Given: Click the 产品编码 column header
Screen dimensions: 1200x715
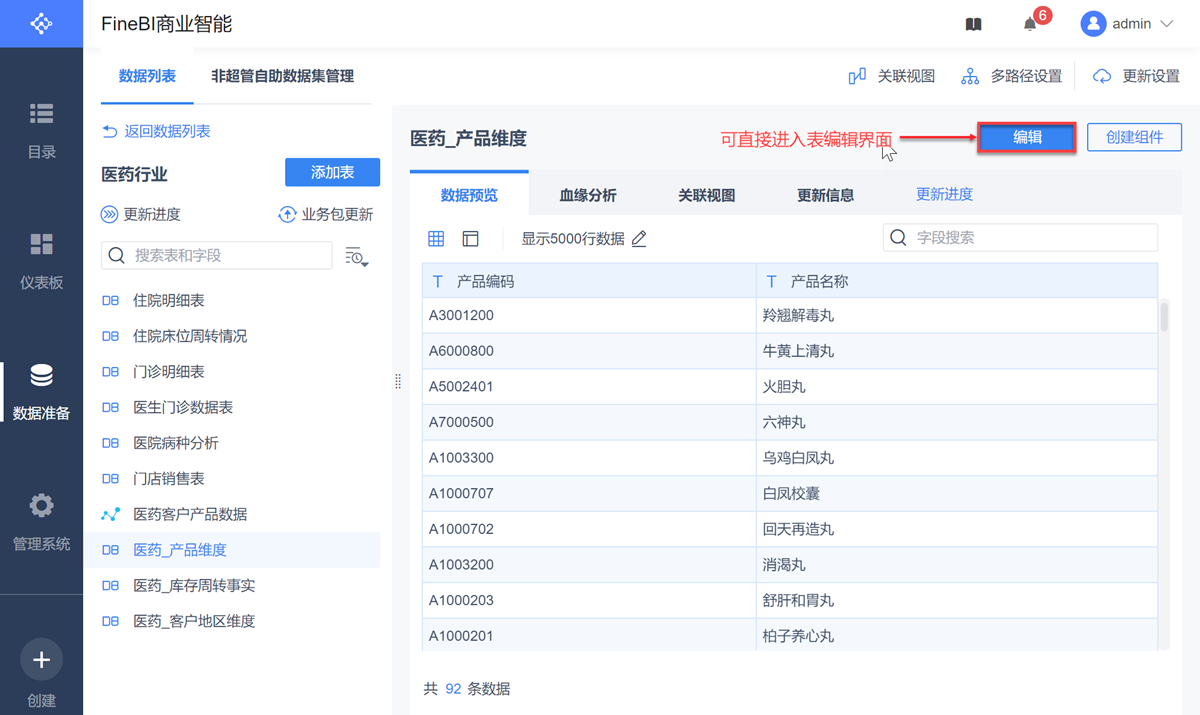Looking at the screenshot, I should click(x=589, y=282).
